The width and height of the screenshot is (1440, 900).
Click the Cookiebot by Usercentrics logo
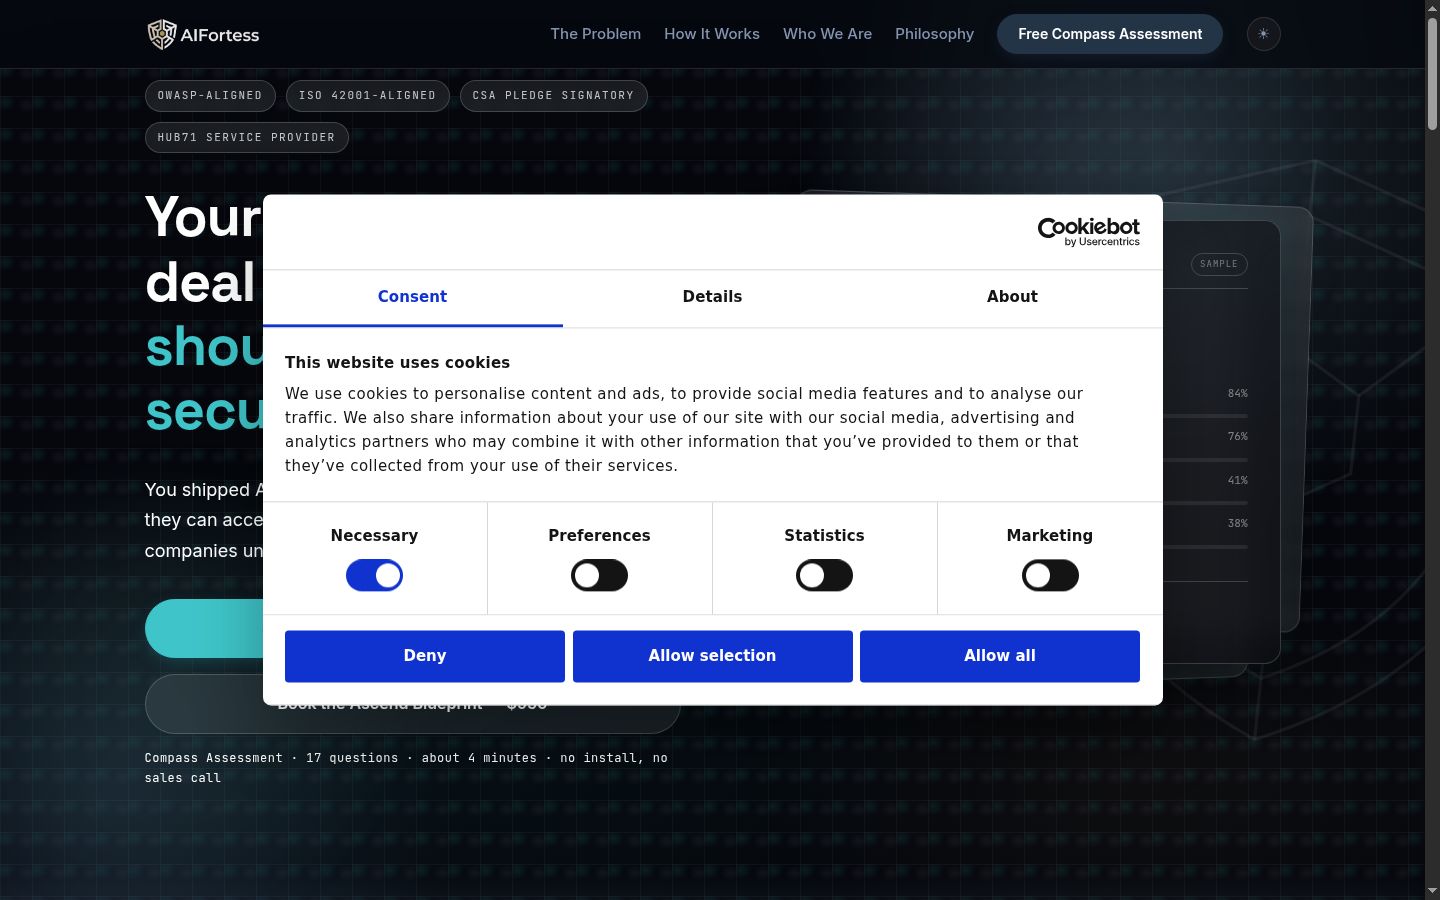coord(1089,232)
